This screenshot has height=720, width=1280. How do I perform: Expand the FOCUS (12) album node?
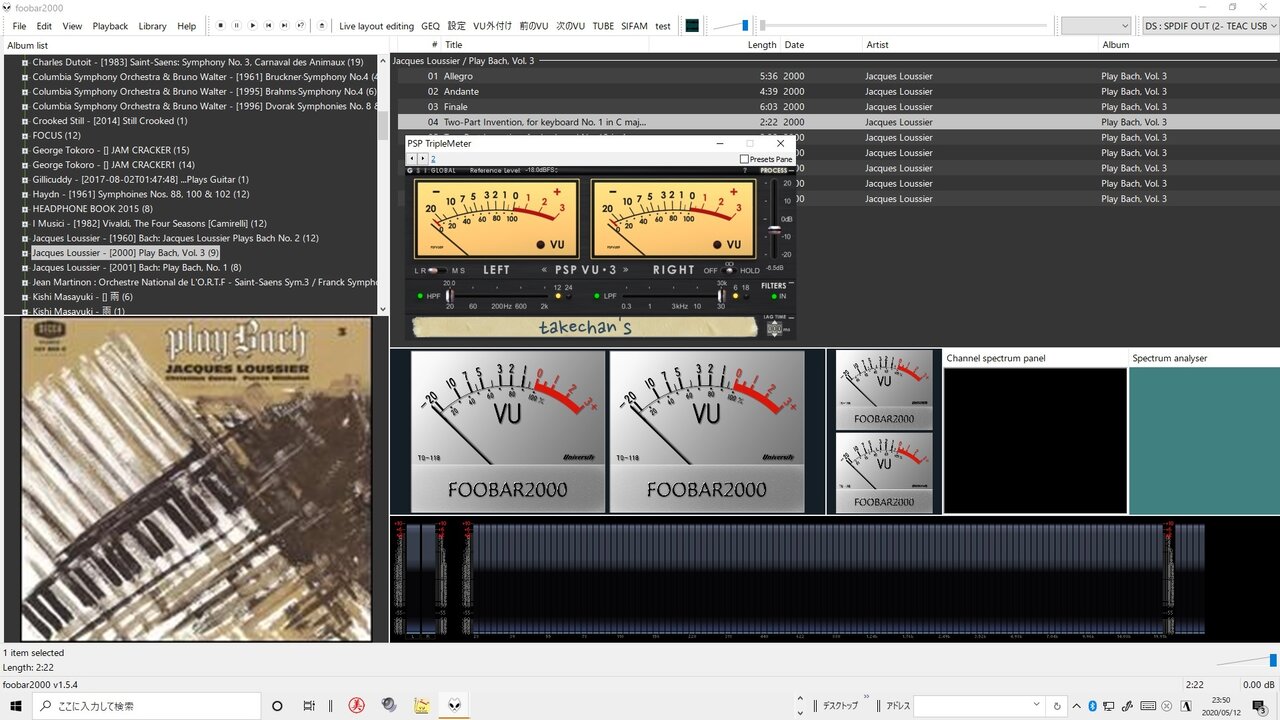pos(25,135)
